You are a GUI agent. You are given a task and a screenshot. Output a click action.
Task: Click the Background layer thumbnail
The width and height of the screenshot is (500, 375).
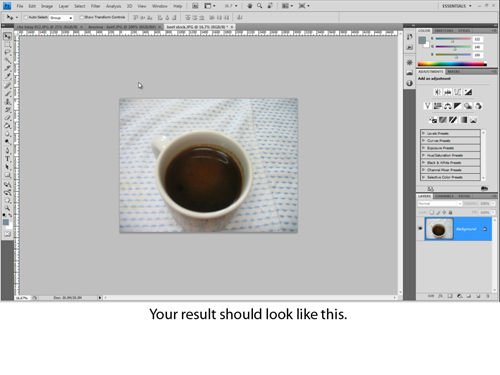tap(439, 229)
